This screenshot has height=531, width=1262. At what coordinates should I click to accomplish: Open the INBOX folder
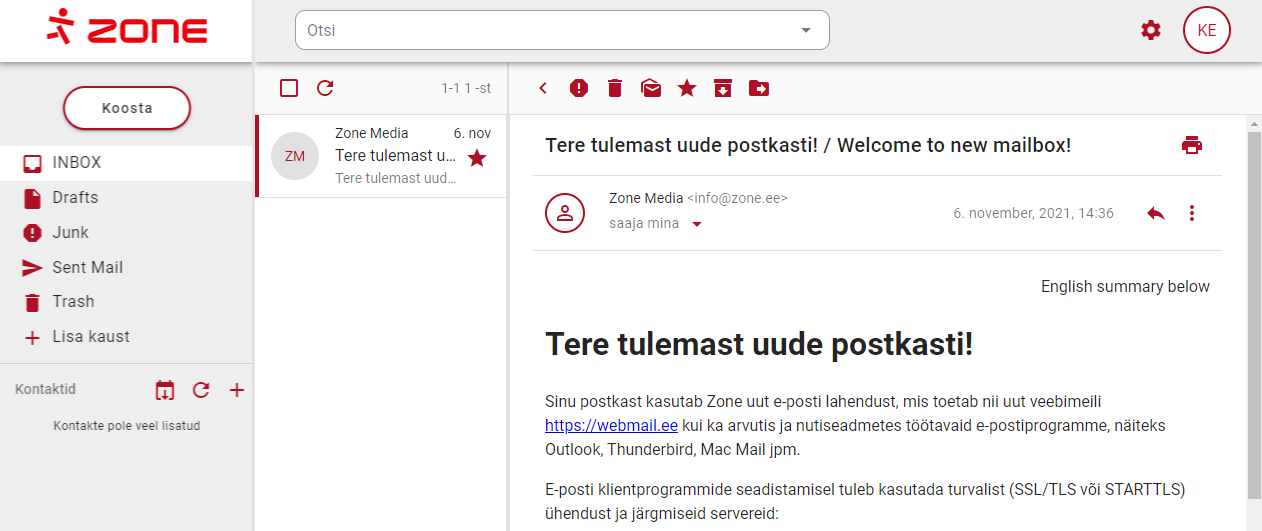(x=126, y=163)
